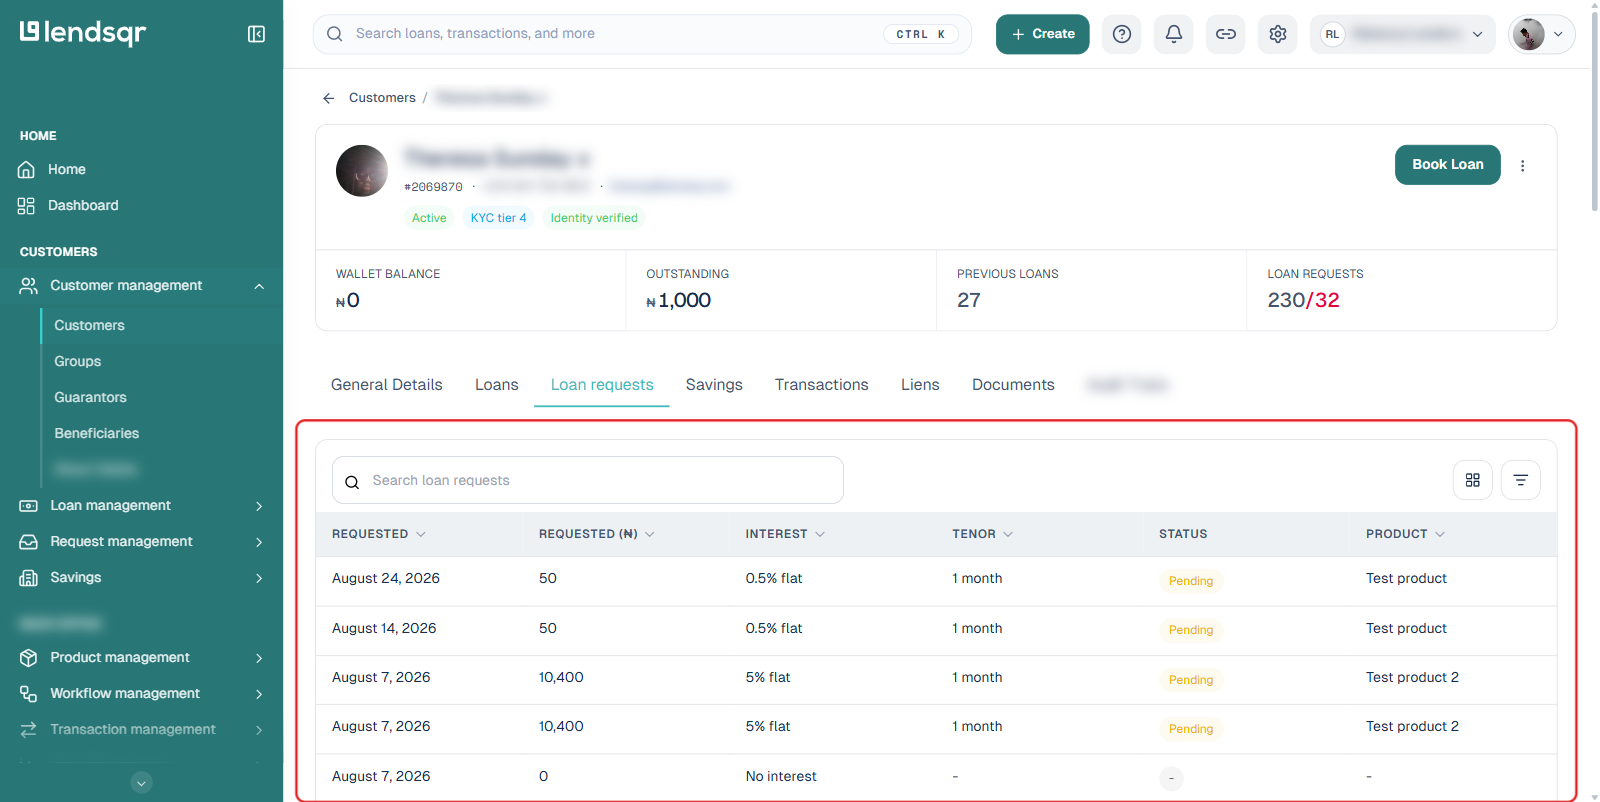Click the link chain icon in header
The width and height of the screenshot is (1600, 802).
tap(1226, 34)
